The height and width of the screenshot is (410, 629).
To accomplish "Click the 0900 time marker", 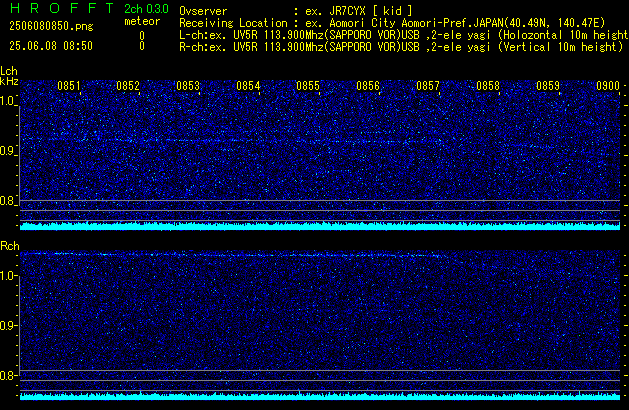I will (x=608, y=86).
